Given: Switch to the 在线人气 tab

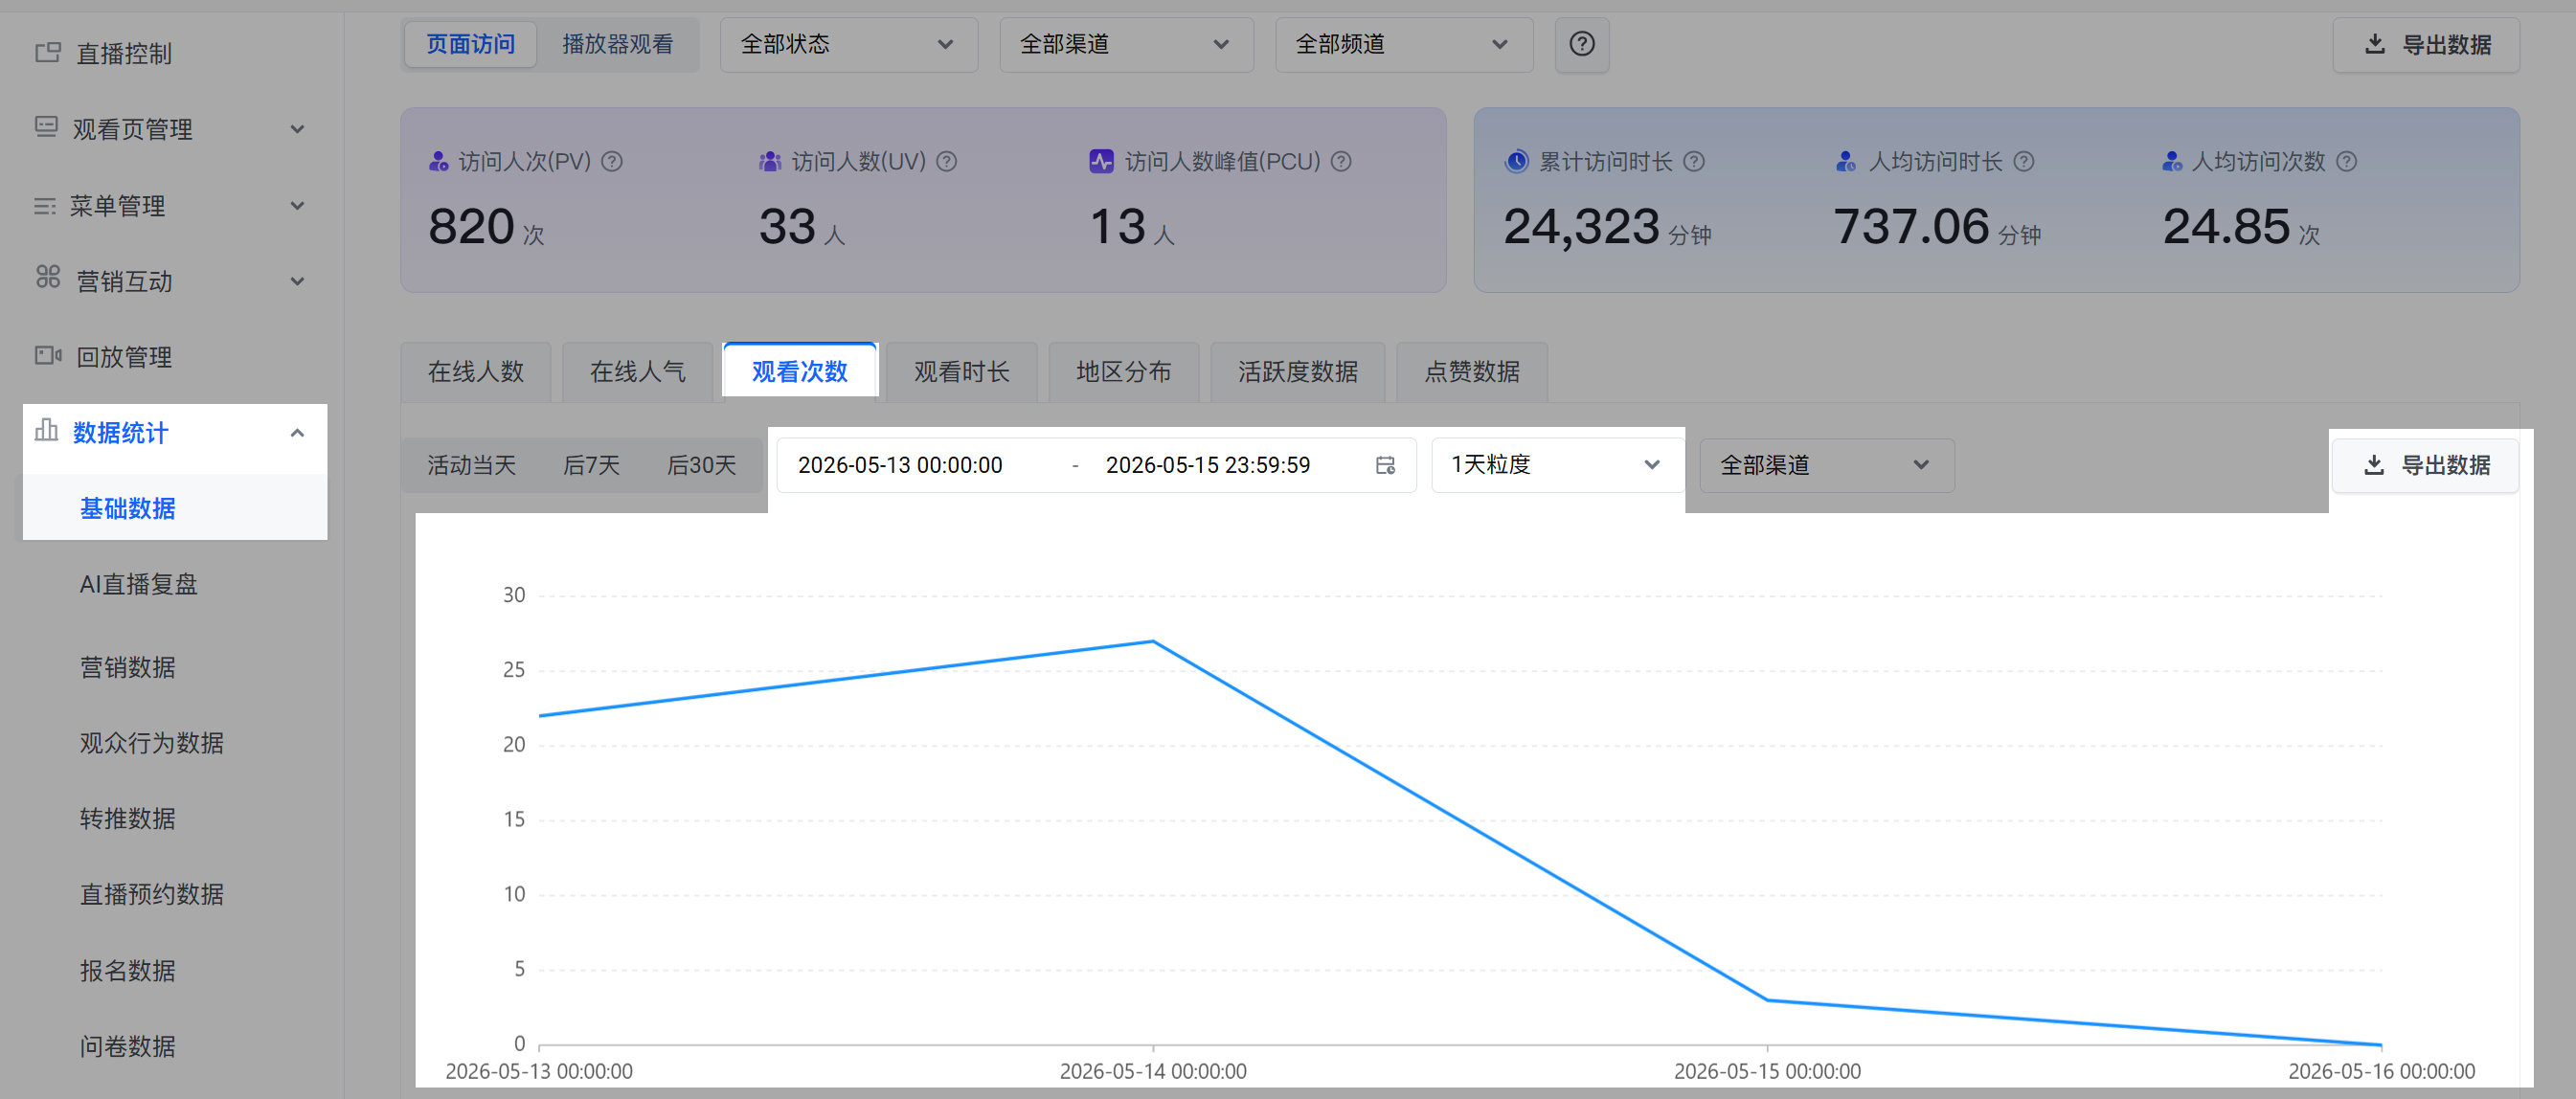Looking at the screenshot, I should pos(637,371).
